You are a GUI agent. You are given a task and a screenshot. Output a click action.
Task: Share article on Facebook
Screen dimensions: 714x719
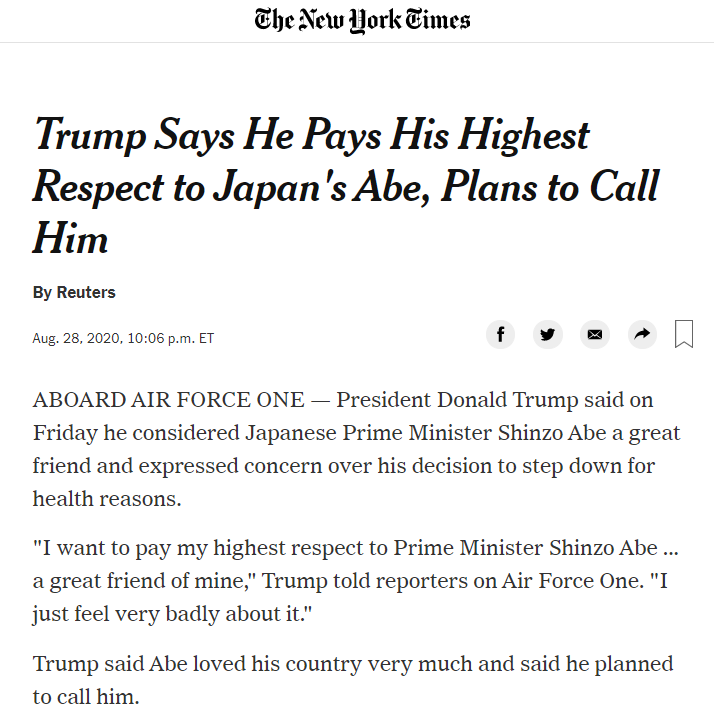coord(500,334)
